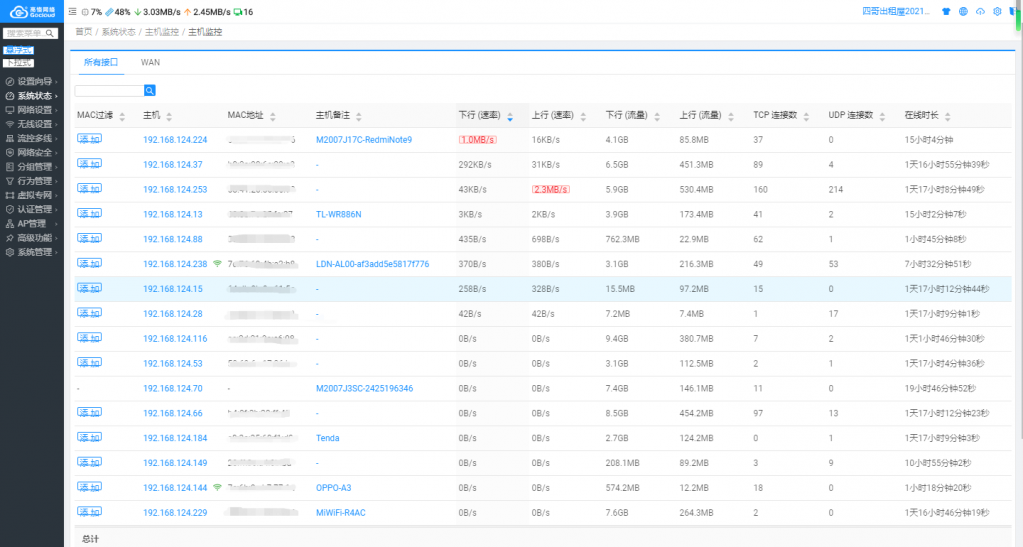The width and height of the screenshot is (1023, 547).
Task: Collapse the sidebar with the menu-fold icon
Action: 72,12
